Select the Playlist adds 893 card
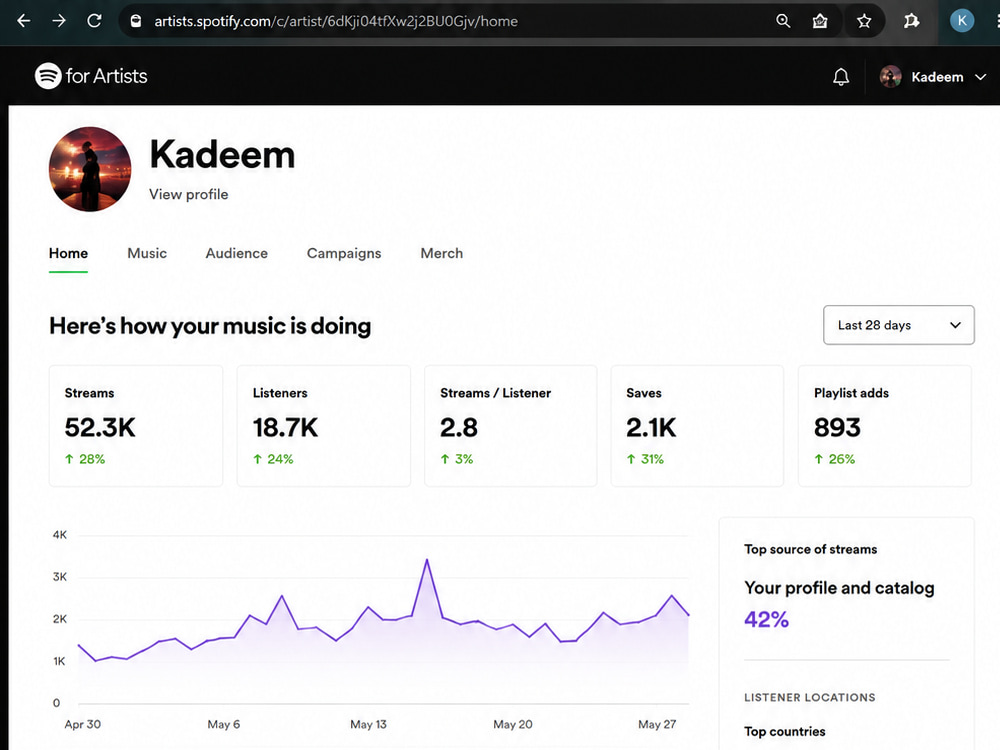Viewport: 1000px width, 750px height. click(x=885, y=425)
